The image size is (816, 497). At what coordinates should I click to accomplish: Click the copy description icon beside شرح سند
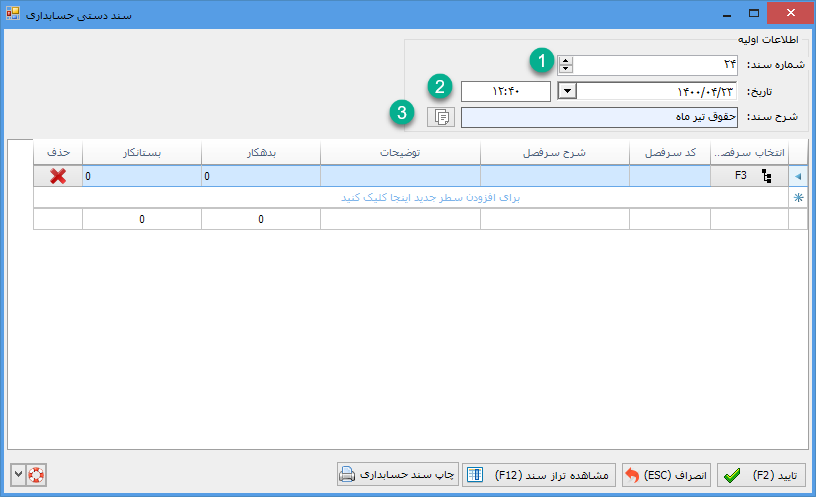441,117
